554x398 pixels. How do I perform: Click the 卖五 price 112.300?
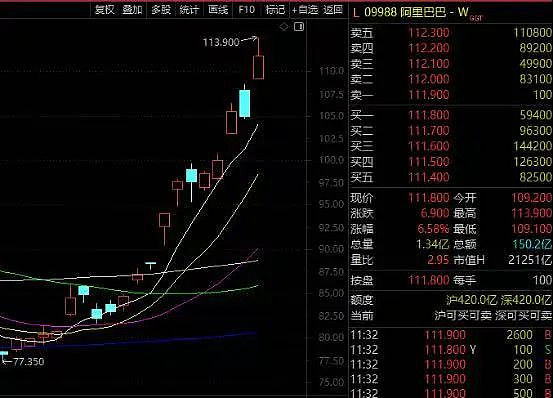(x=429, y=33)
